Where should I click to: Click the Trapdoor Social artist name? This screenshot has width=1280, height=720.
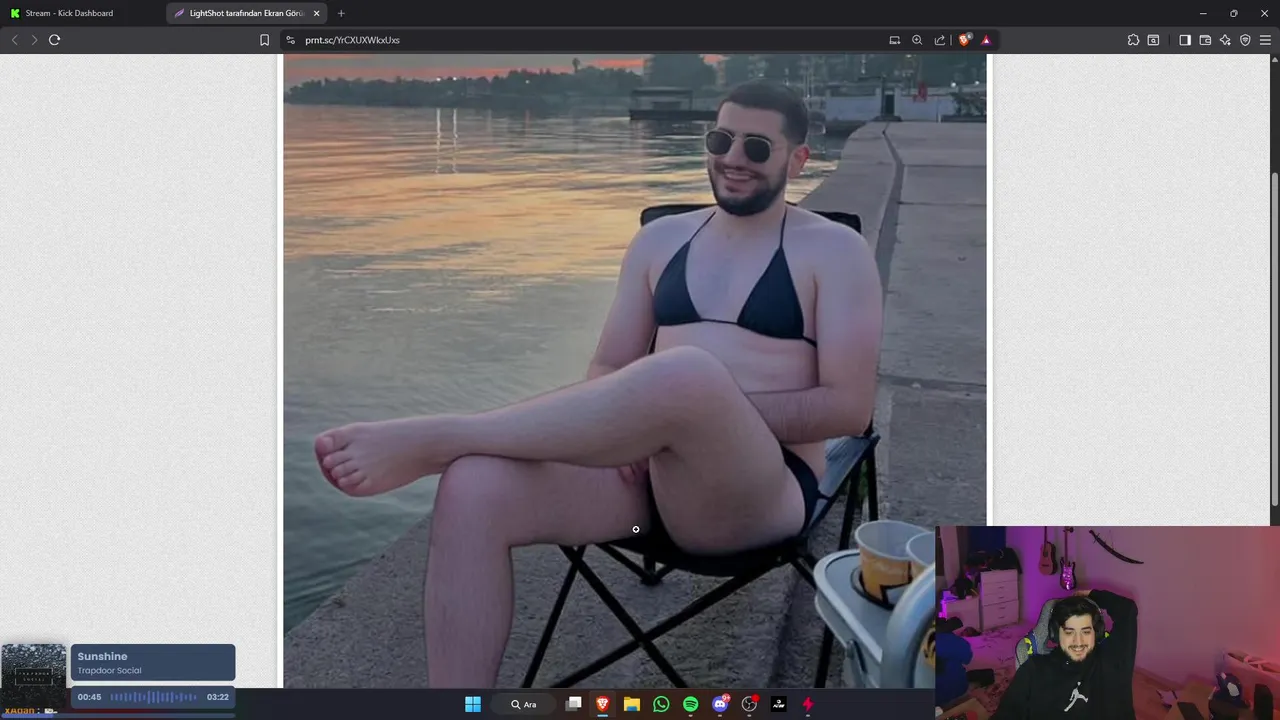click(109, 671)
